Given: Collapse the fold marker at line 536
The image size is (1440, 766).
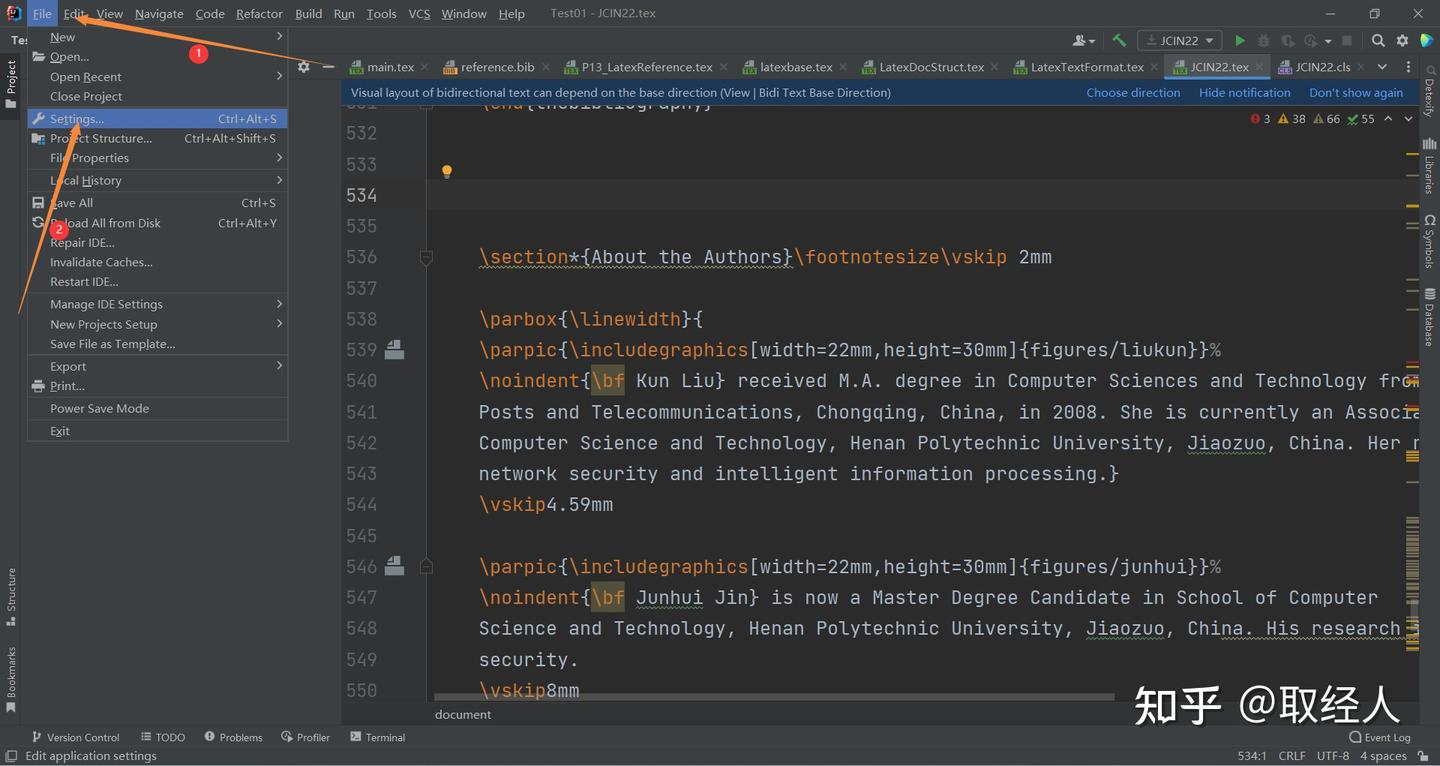Looking at the screenshot, I should pos(426,257).
